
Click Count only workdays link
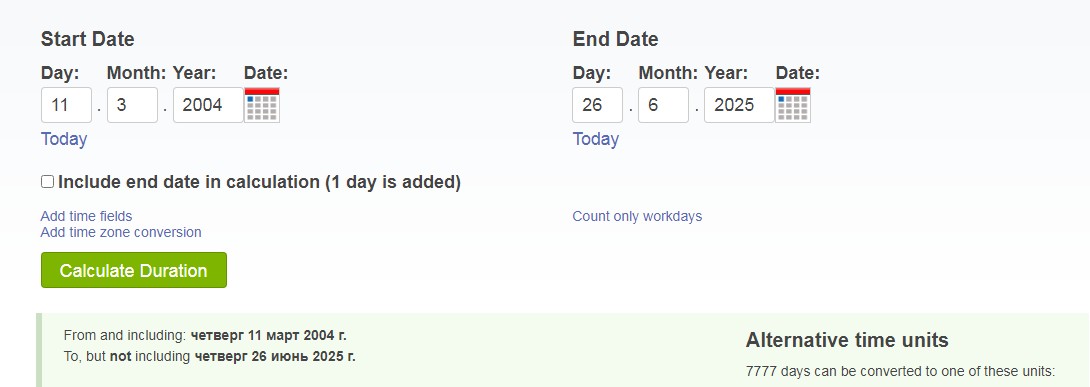637,216
